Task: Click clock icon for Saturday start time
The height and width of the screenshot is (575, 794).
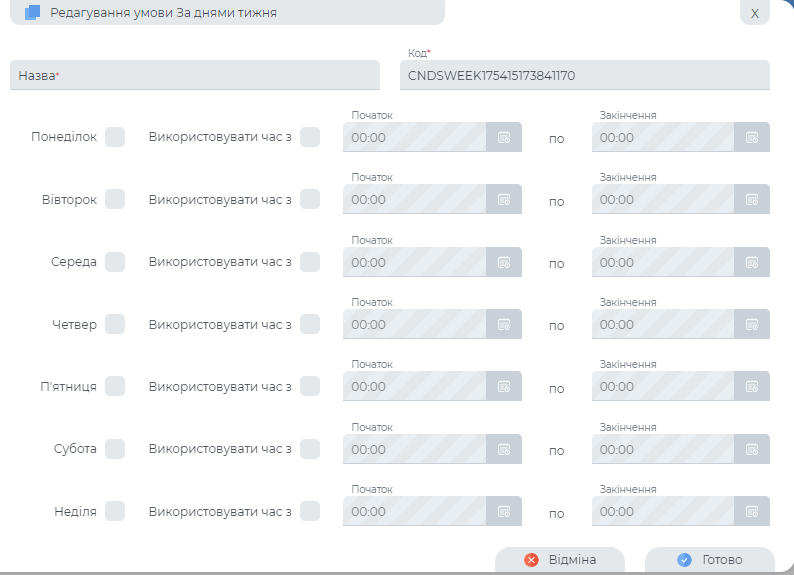Action: 504,449
